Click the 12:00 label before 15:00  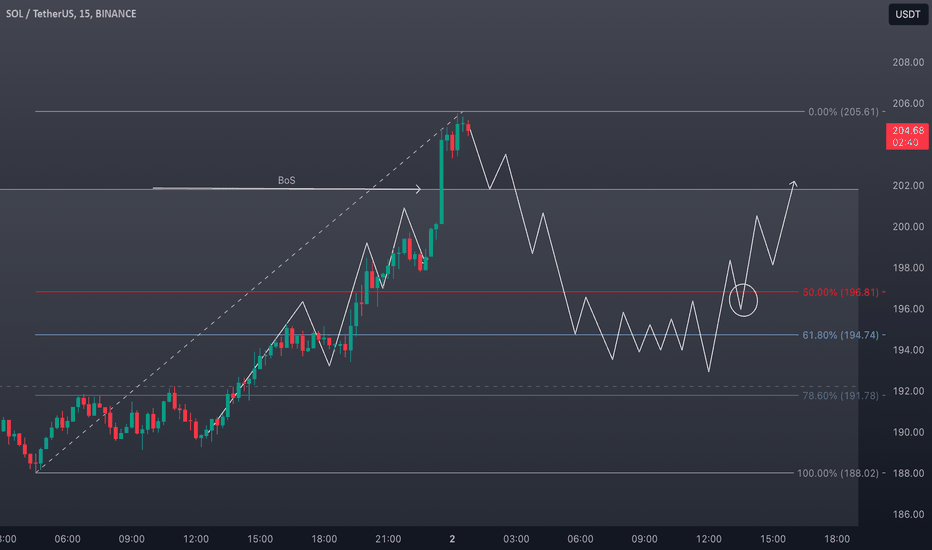[196, 539]
